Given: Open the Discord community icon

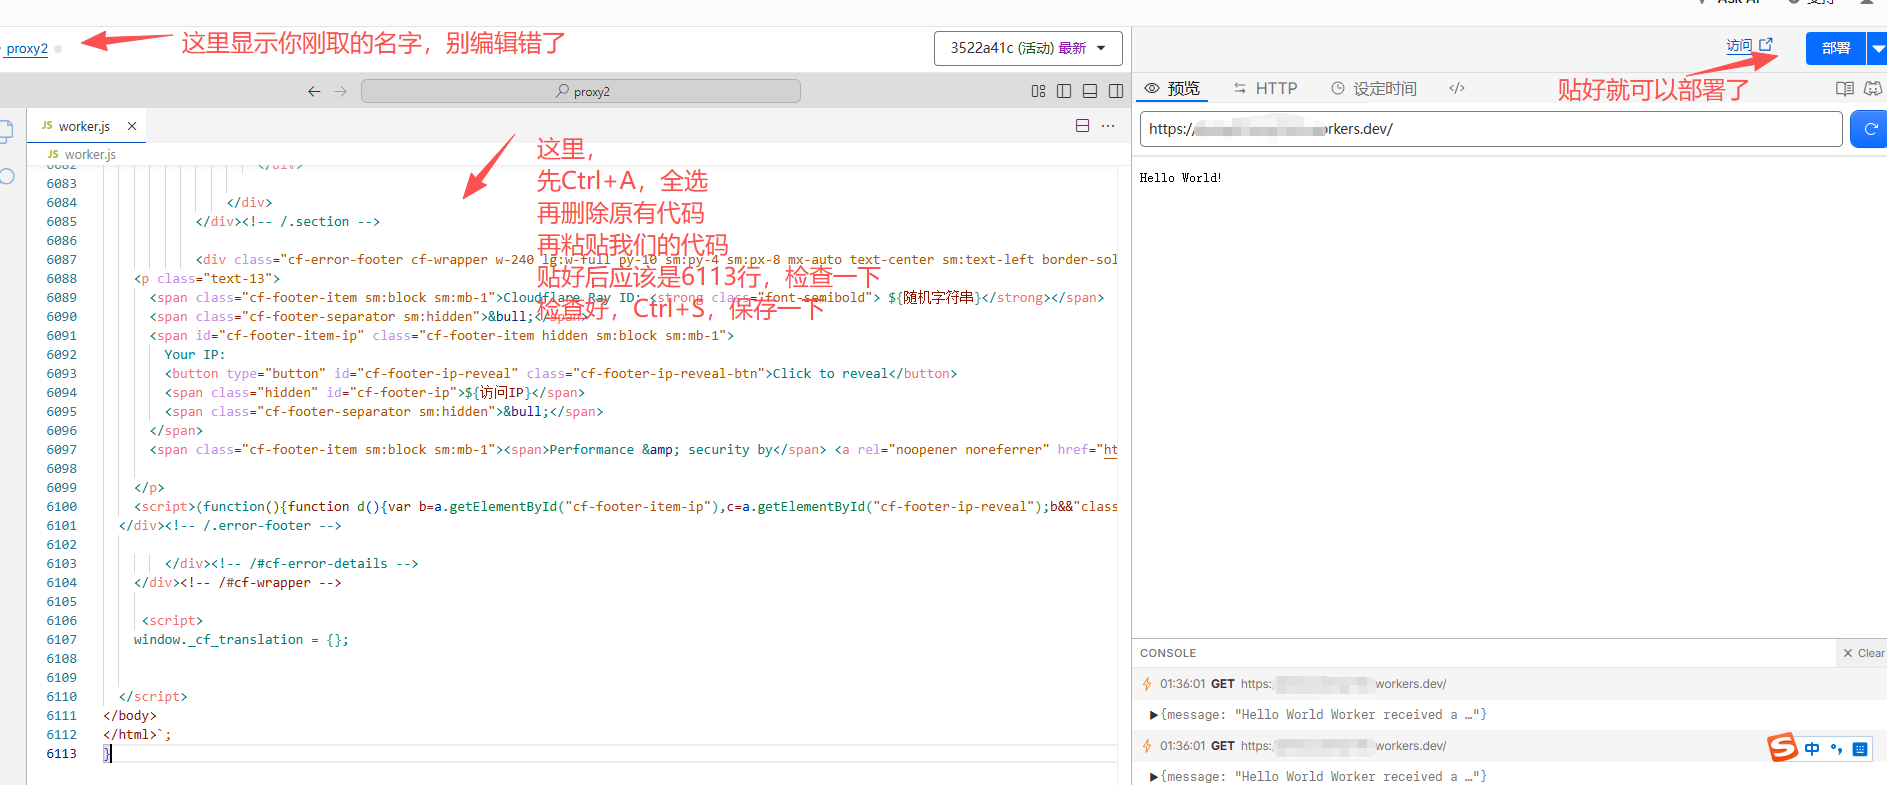Looking at the screenshot, I should [x=1873, y=89].
